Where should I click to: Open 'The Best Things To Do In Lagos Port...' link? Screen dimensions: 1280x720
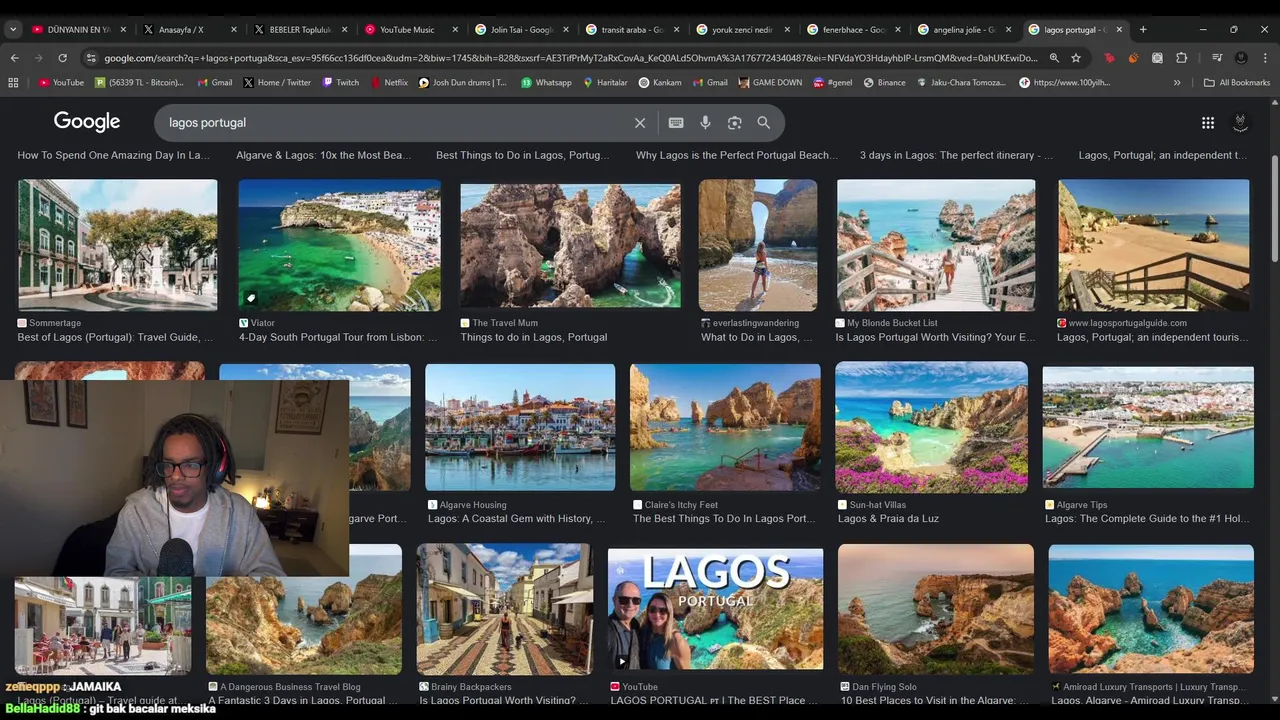tap(724, 518)
